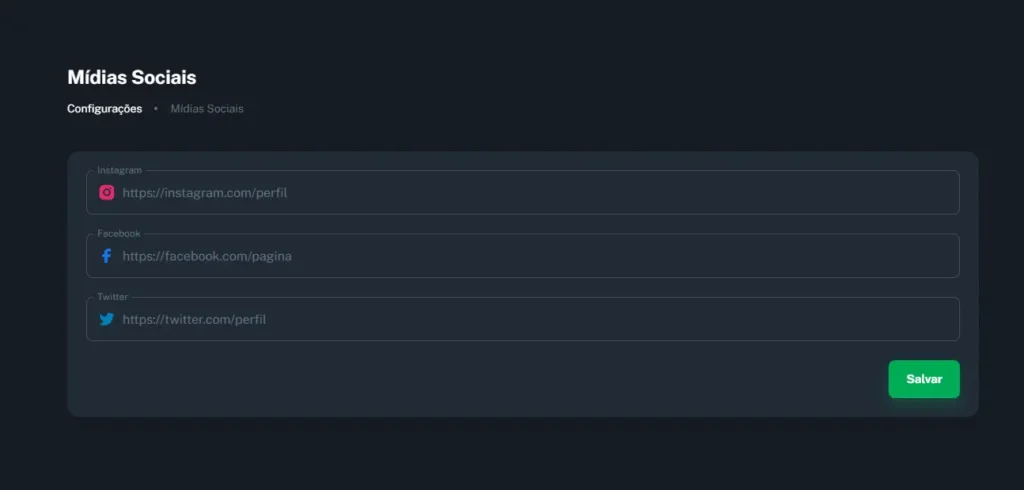Viewport: 1024px width, 490px height.
Task: Save the social media settings with Salvar
Action: click(924, 379)
